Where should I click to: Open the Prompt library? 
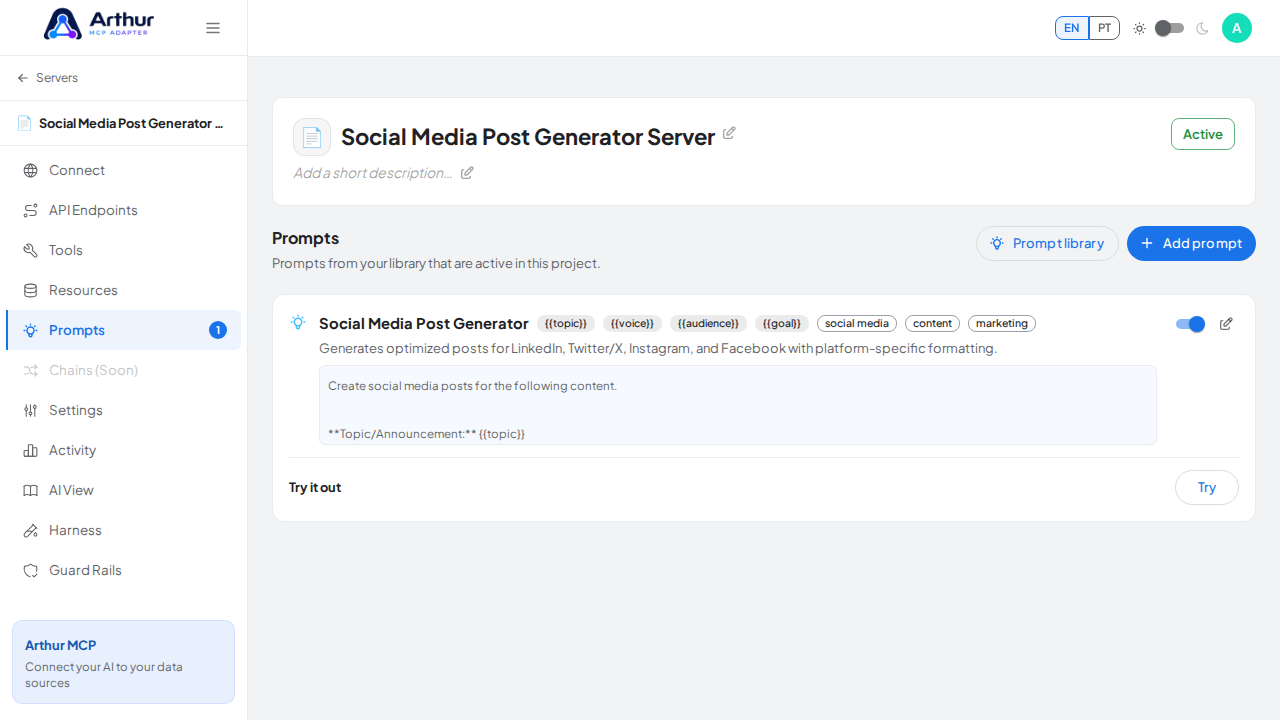tap(1047, 243)
